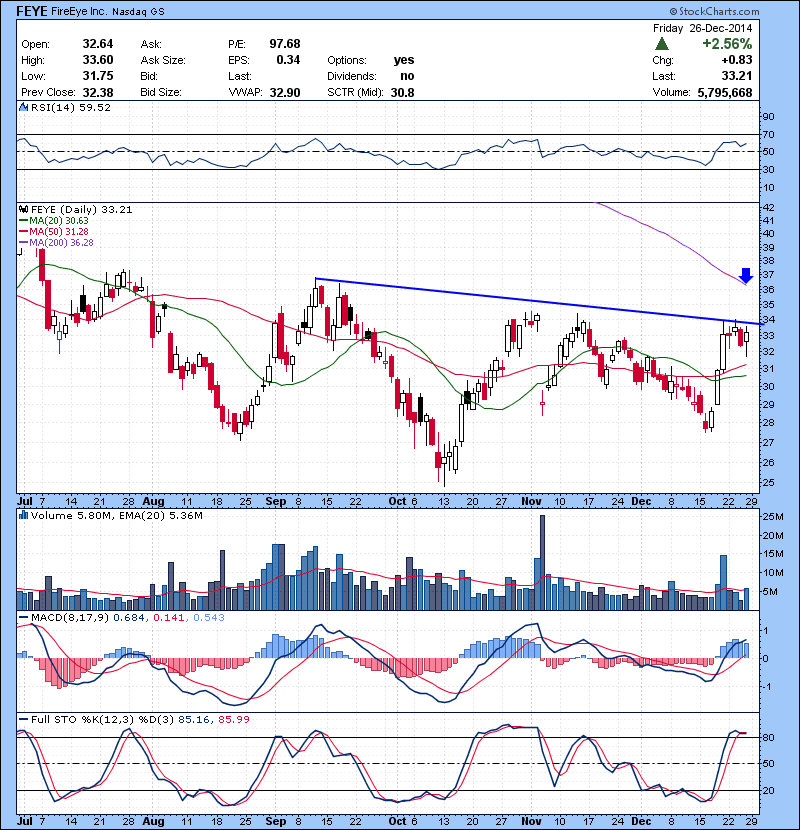Click the stochastic %D value 85.99

[x=234, y=719]
